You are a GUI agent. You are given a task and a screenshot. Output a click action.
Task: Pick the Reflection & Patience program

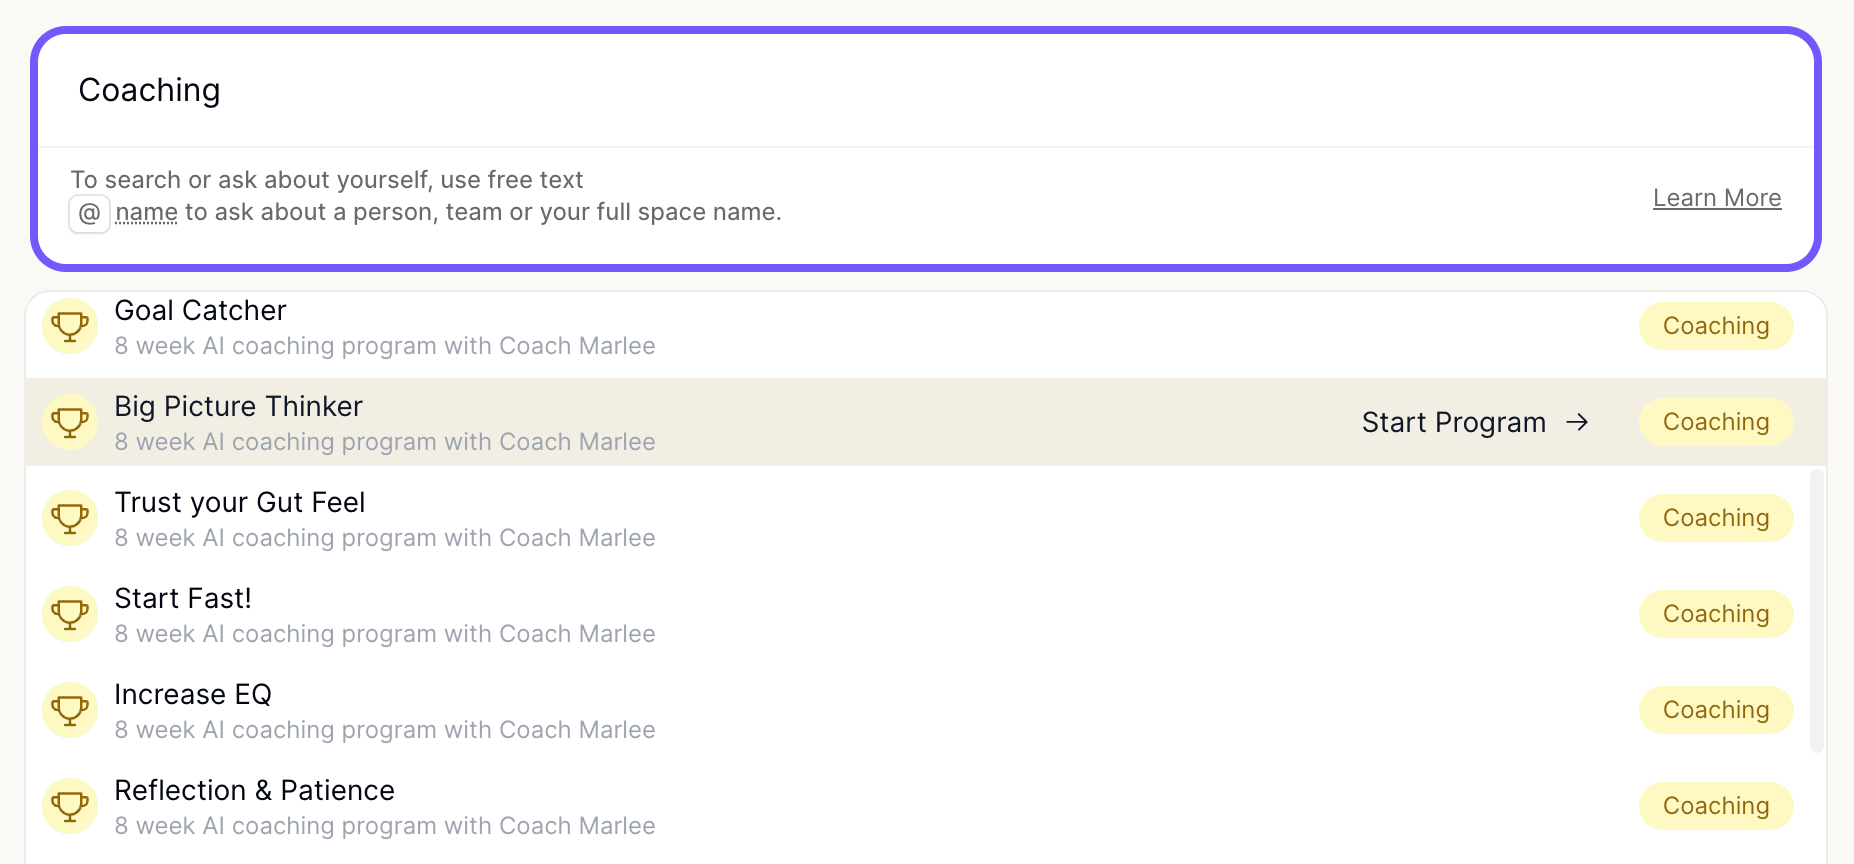(926, 806)
